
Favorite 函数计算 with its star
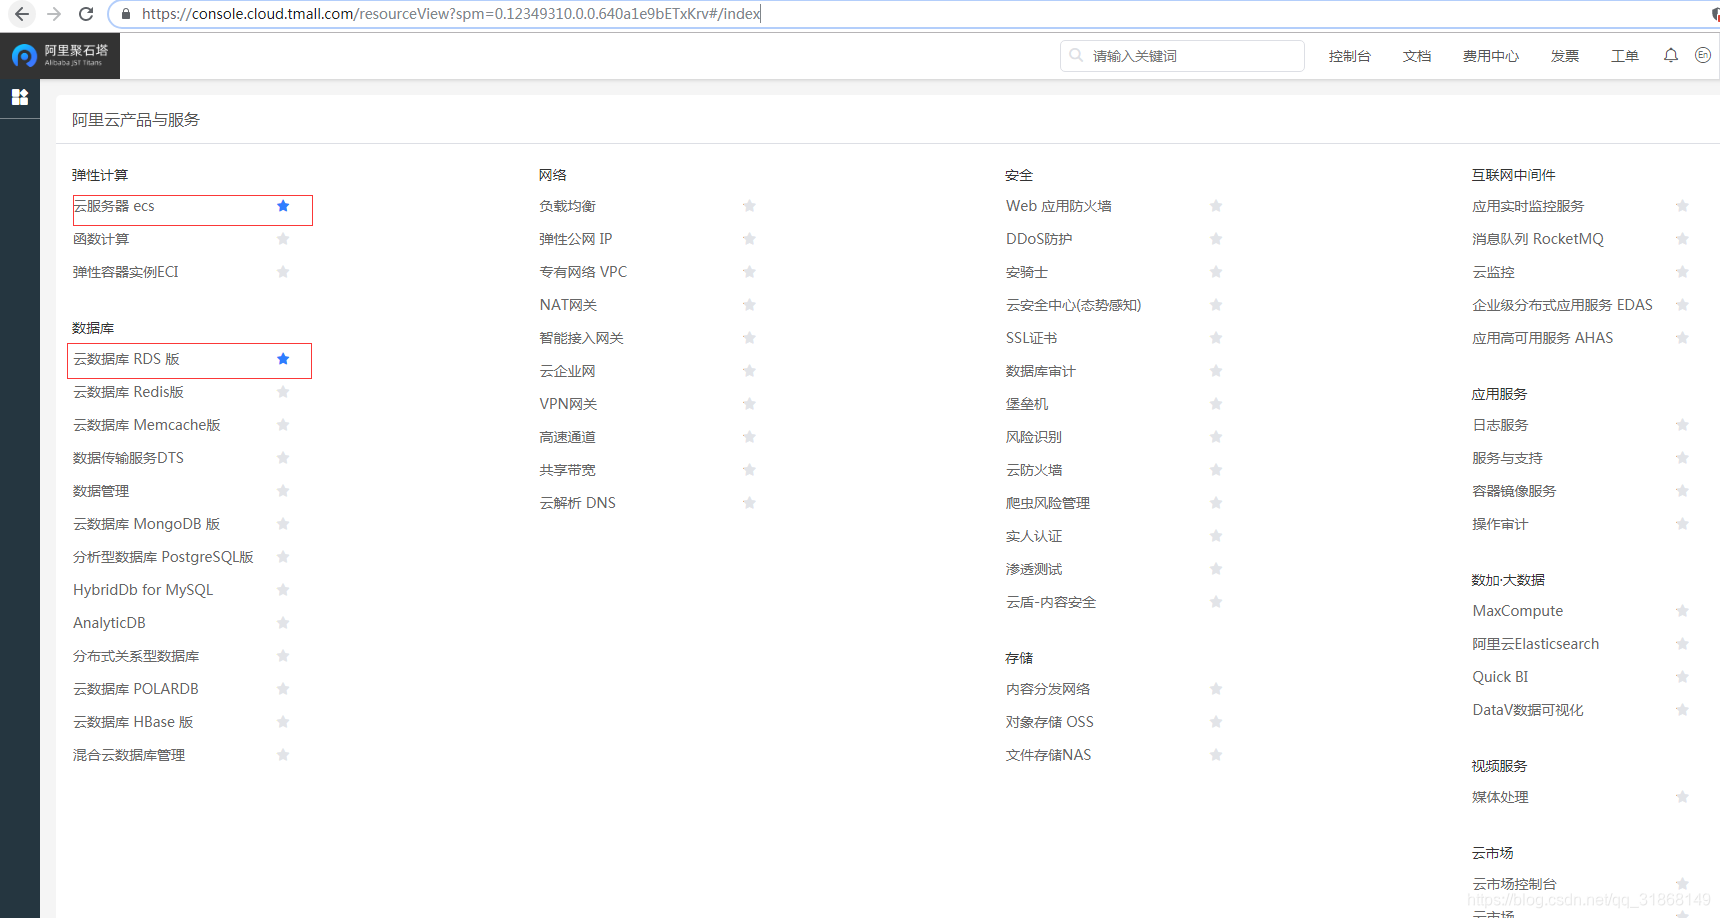coord(283,239)
